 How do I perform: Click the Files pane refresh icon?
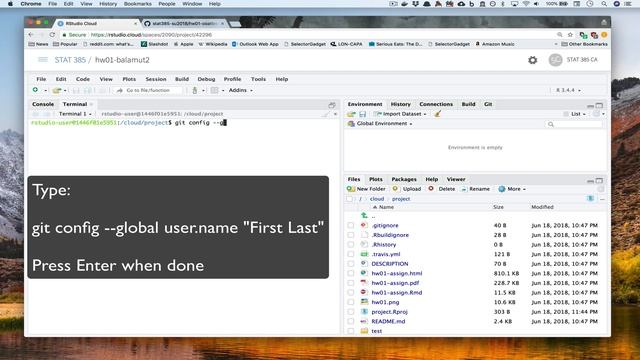(x=600, y=189)
